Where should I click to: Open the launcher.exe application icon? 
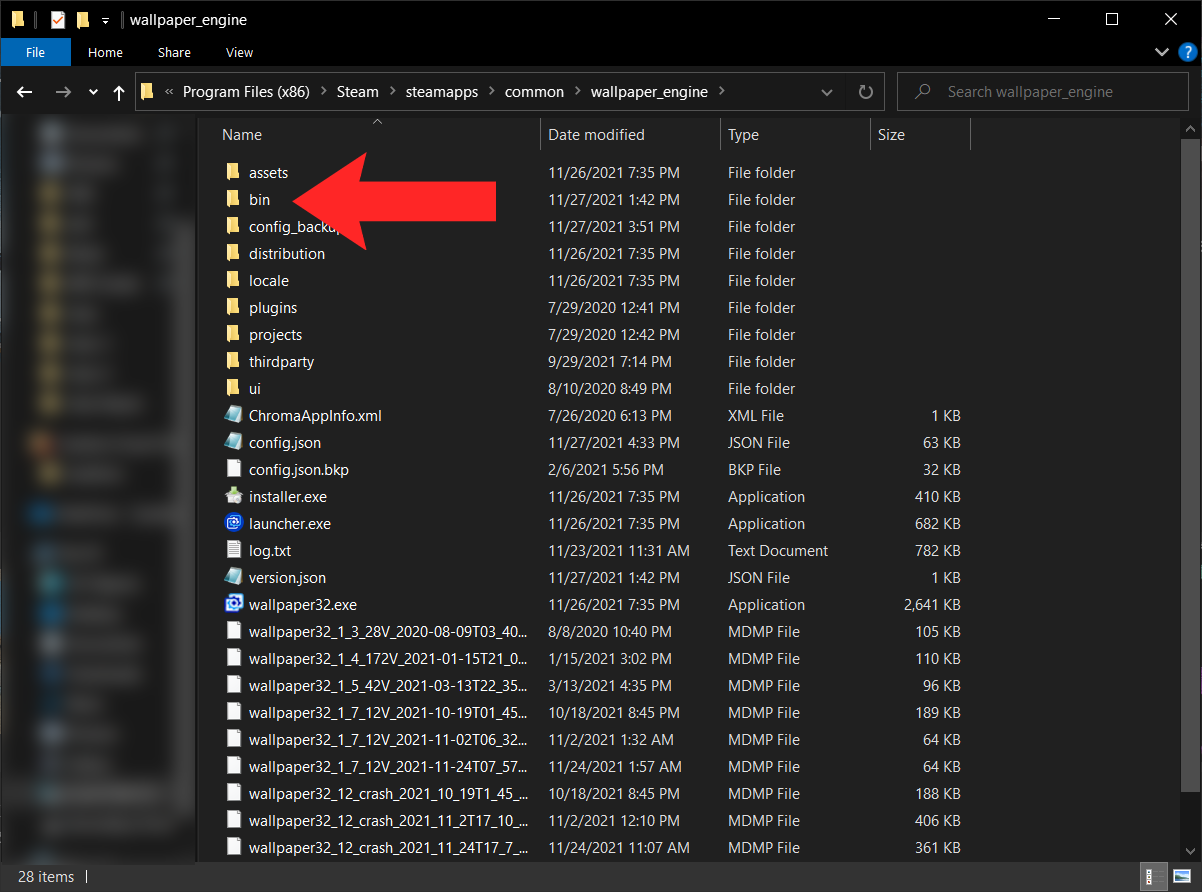[233, 523]
